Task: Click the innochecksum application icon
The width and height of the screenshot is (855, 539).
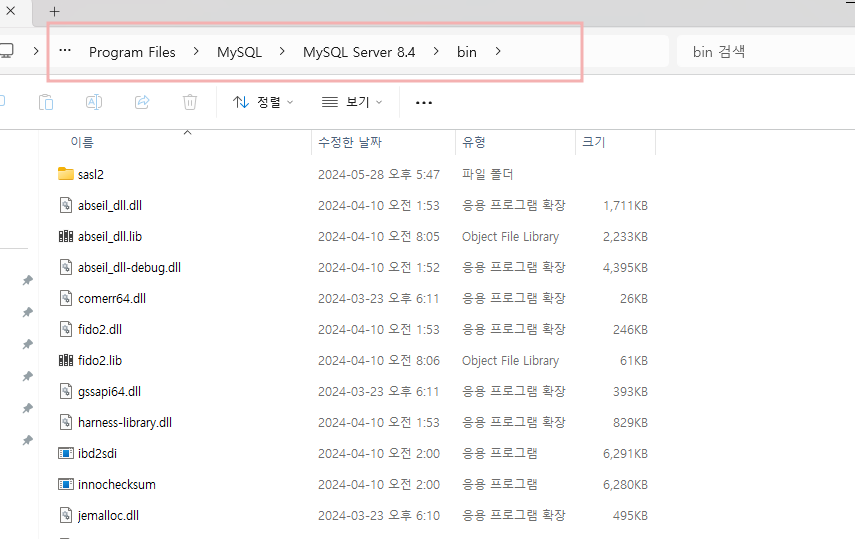Action: tap(66, 484)
